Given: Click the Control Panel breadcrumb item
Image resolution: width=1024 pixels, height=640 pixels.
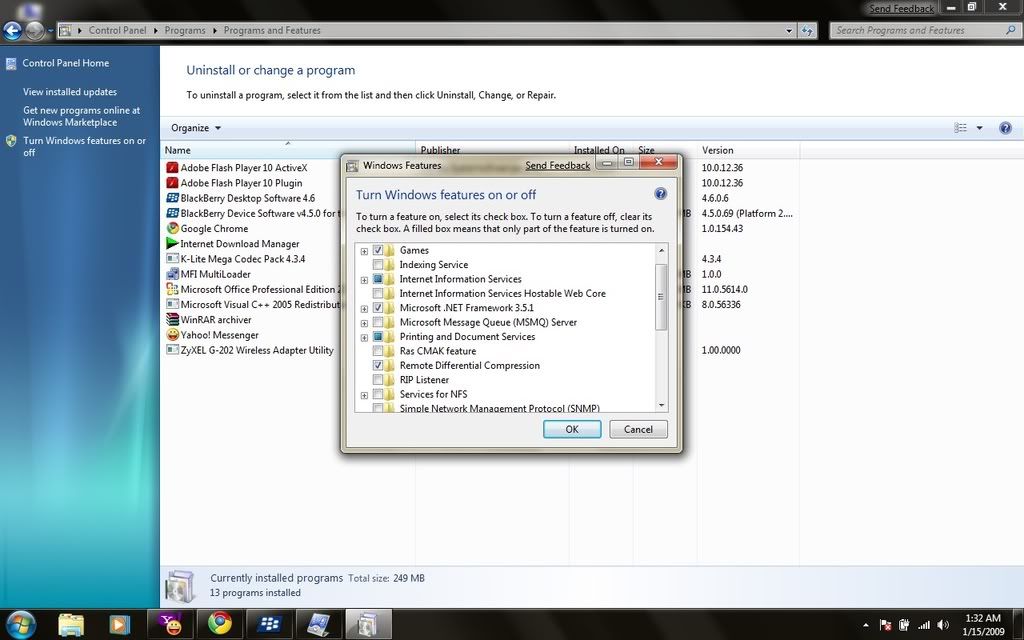Looking at the screenshot, I should pyautogui.click(x=117, y=31).
